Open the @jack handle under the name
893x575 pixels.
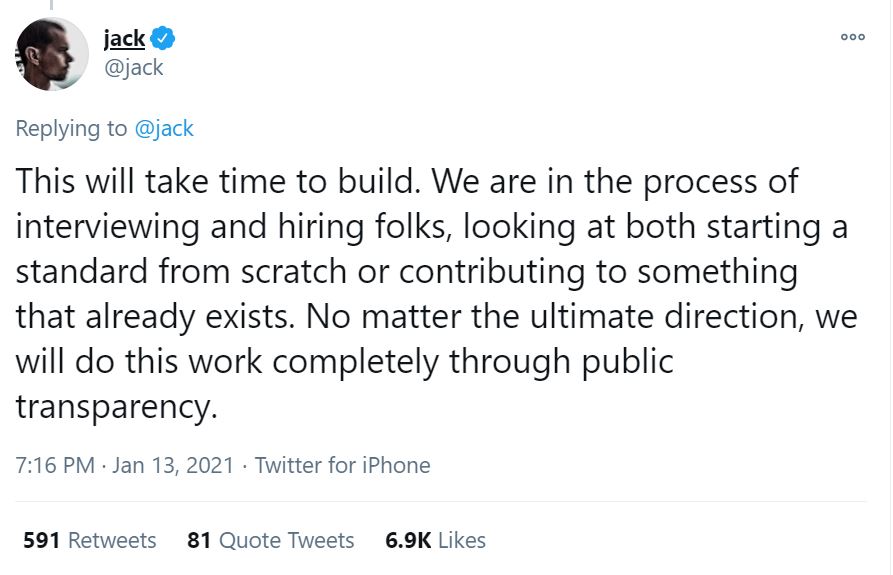(133, 68)
